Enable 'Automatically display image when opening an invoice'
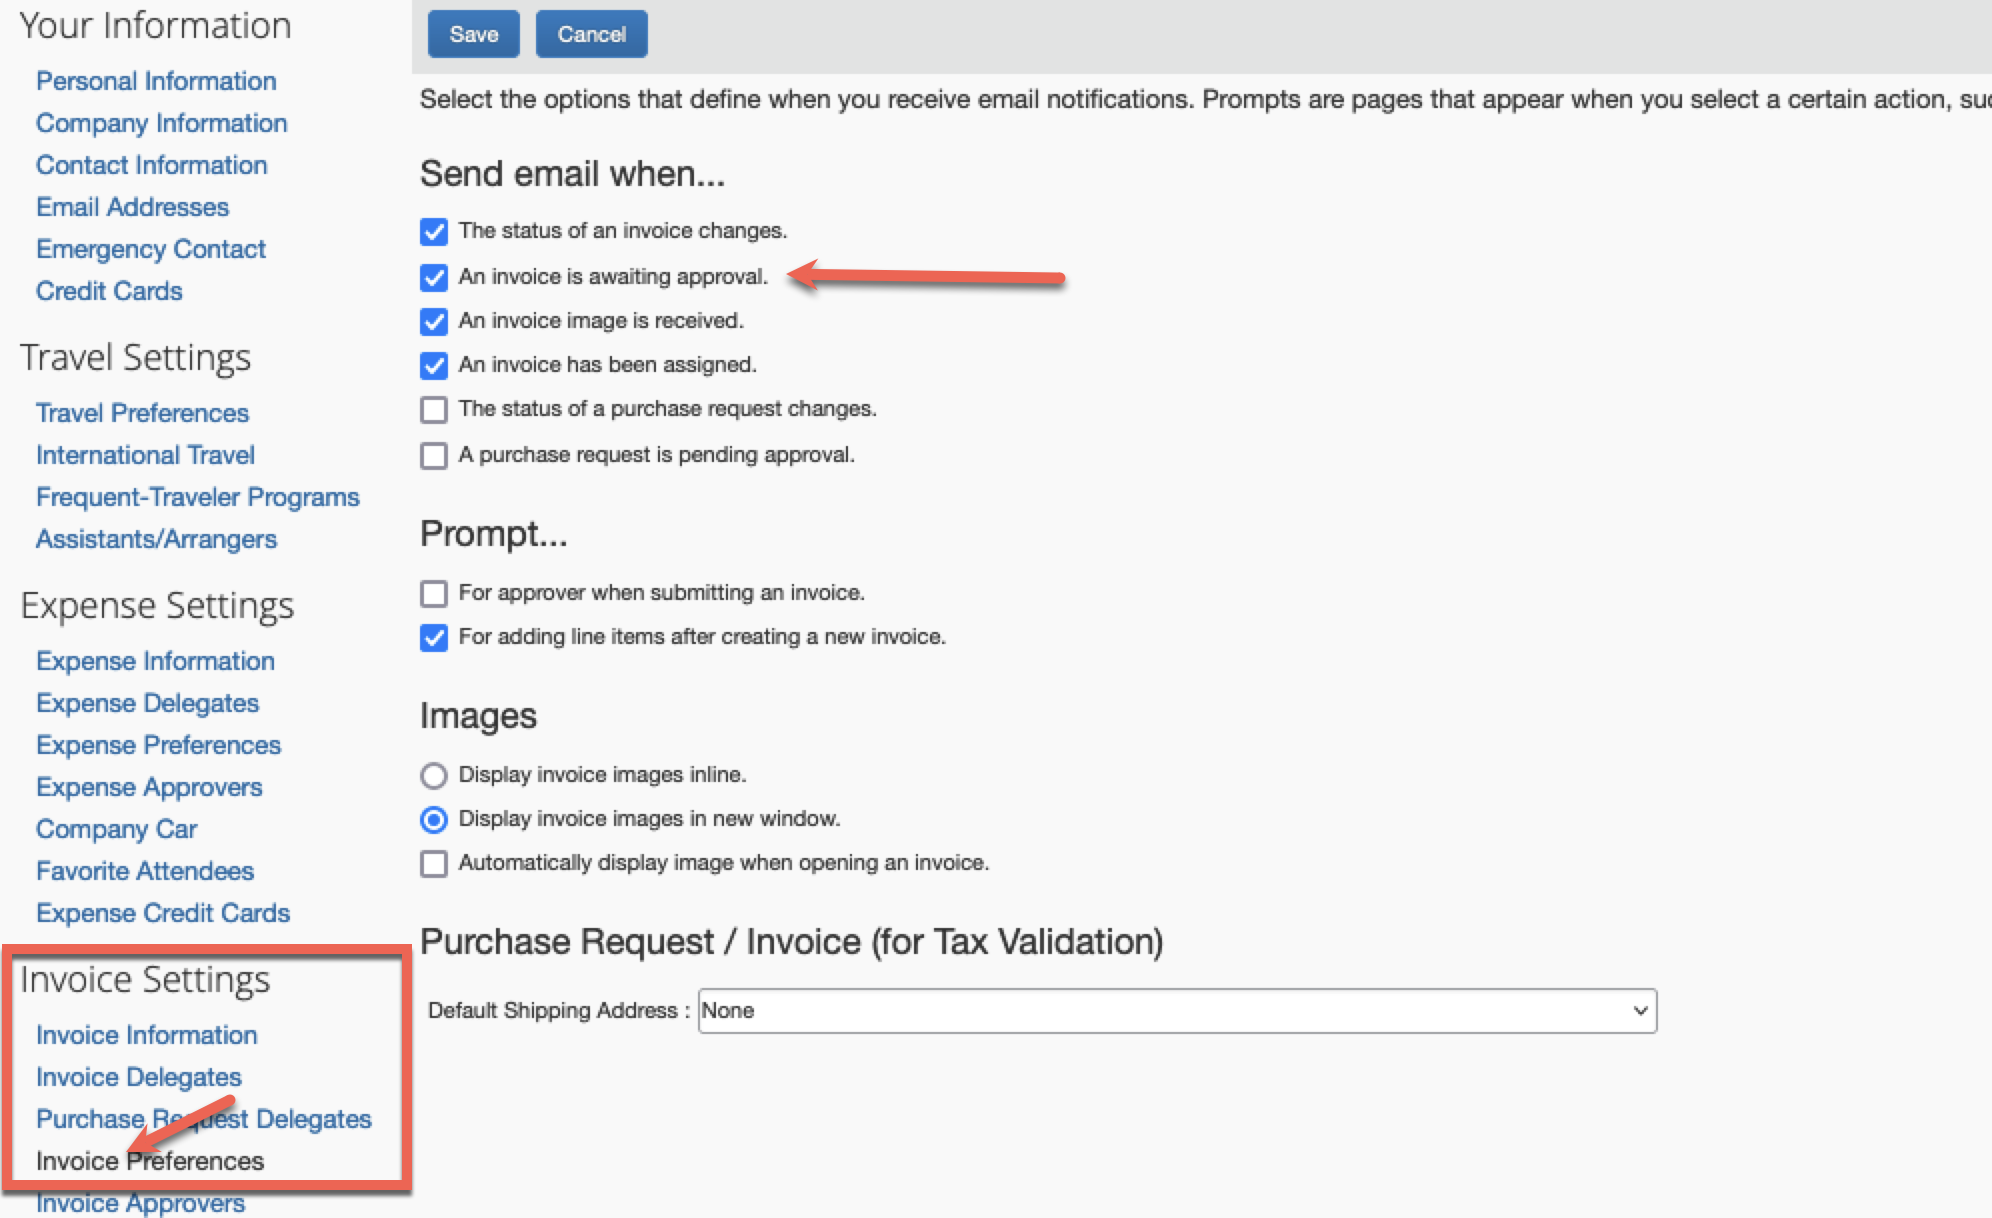1992x1218 pixels. [x=434, y=863]
